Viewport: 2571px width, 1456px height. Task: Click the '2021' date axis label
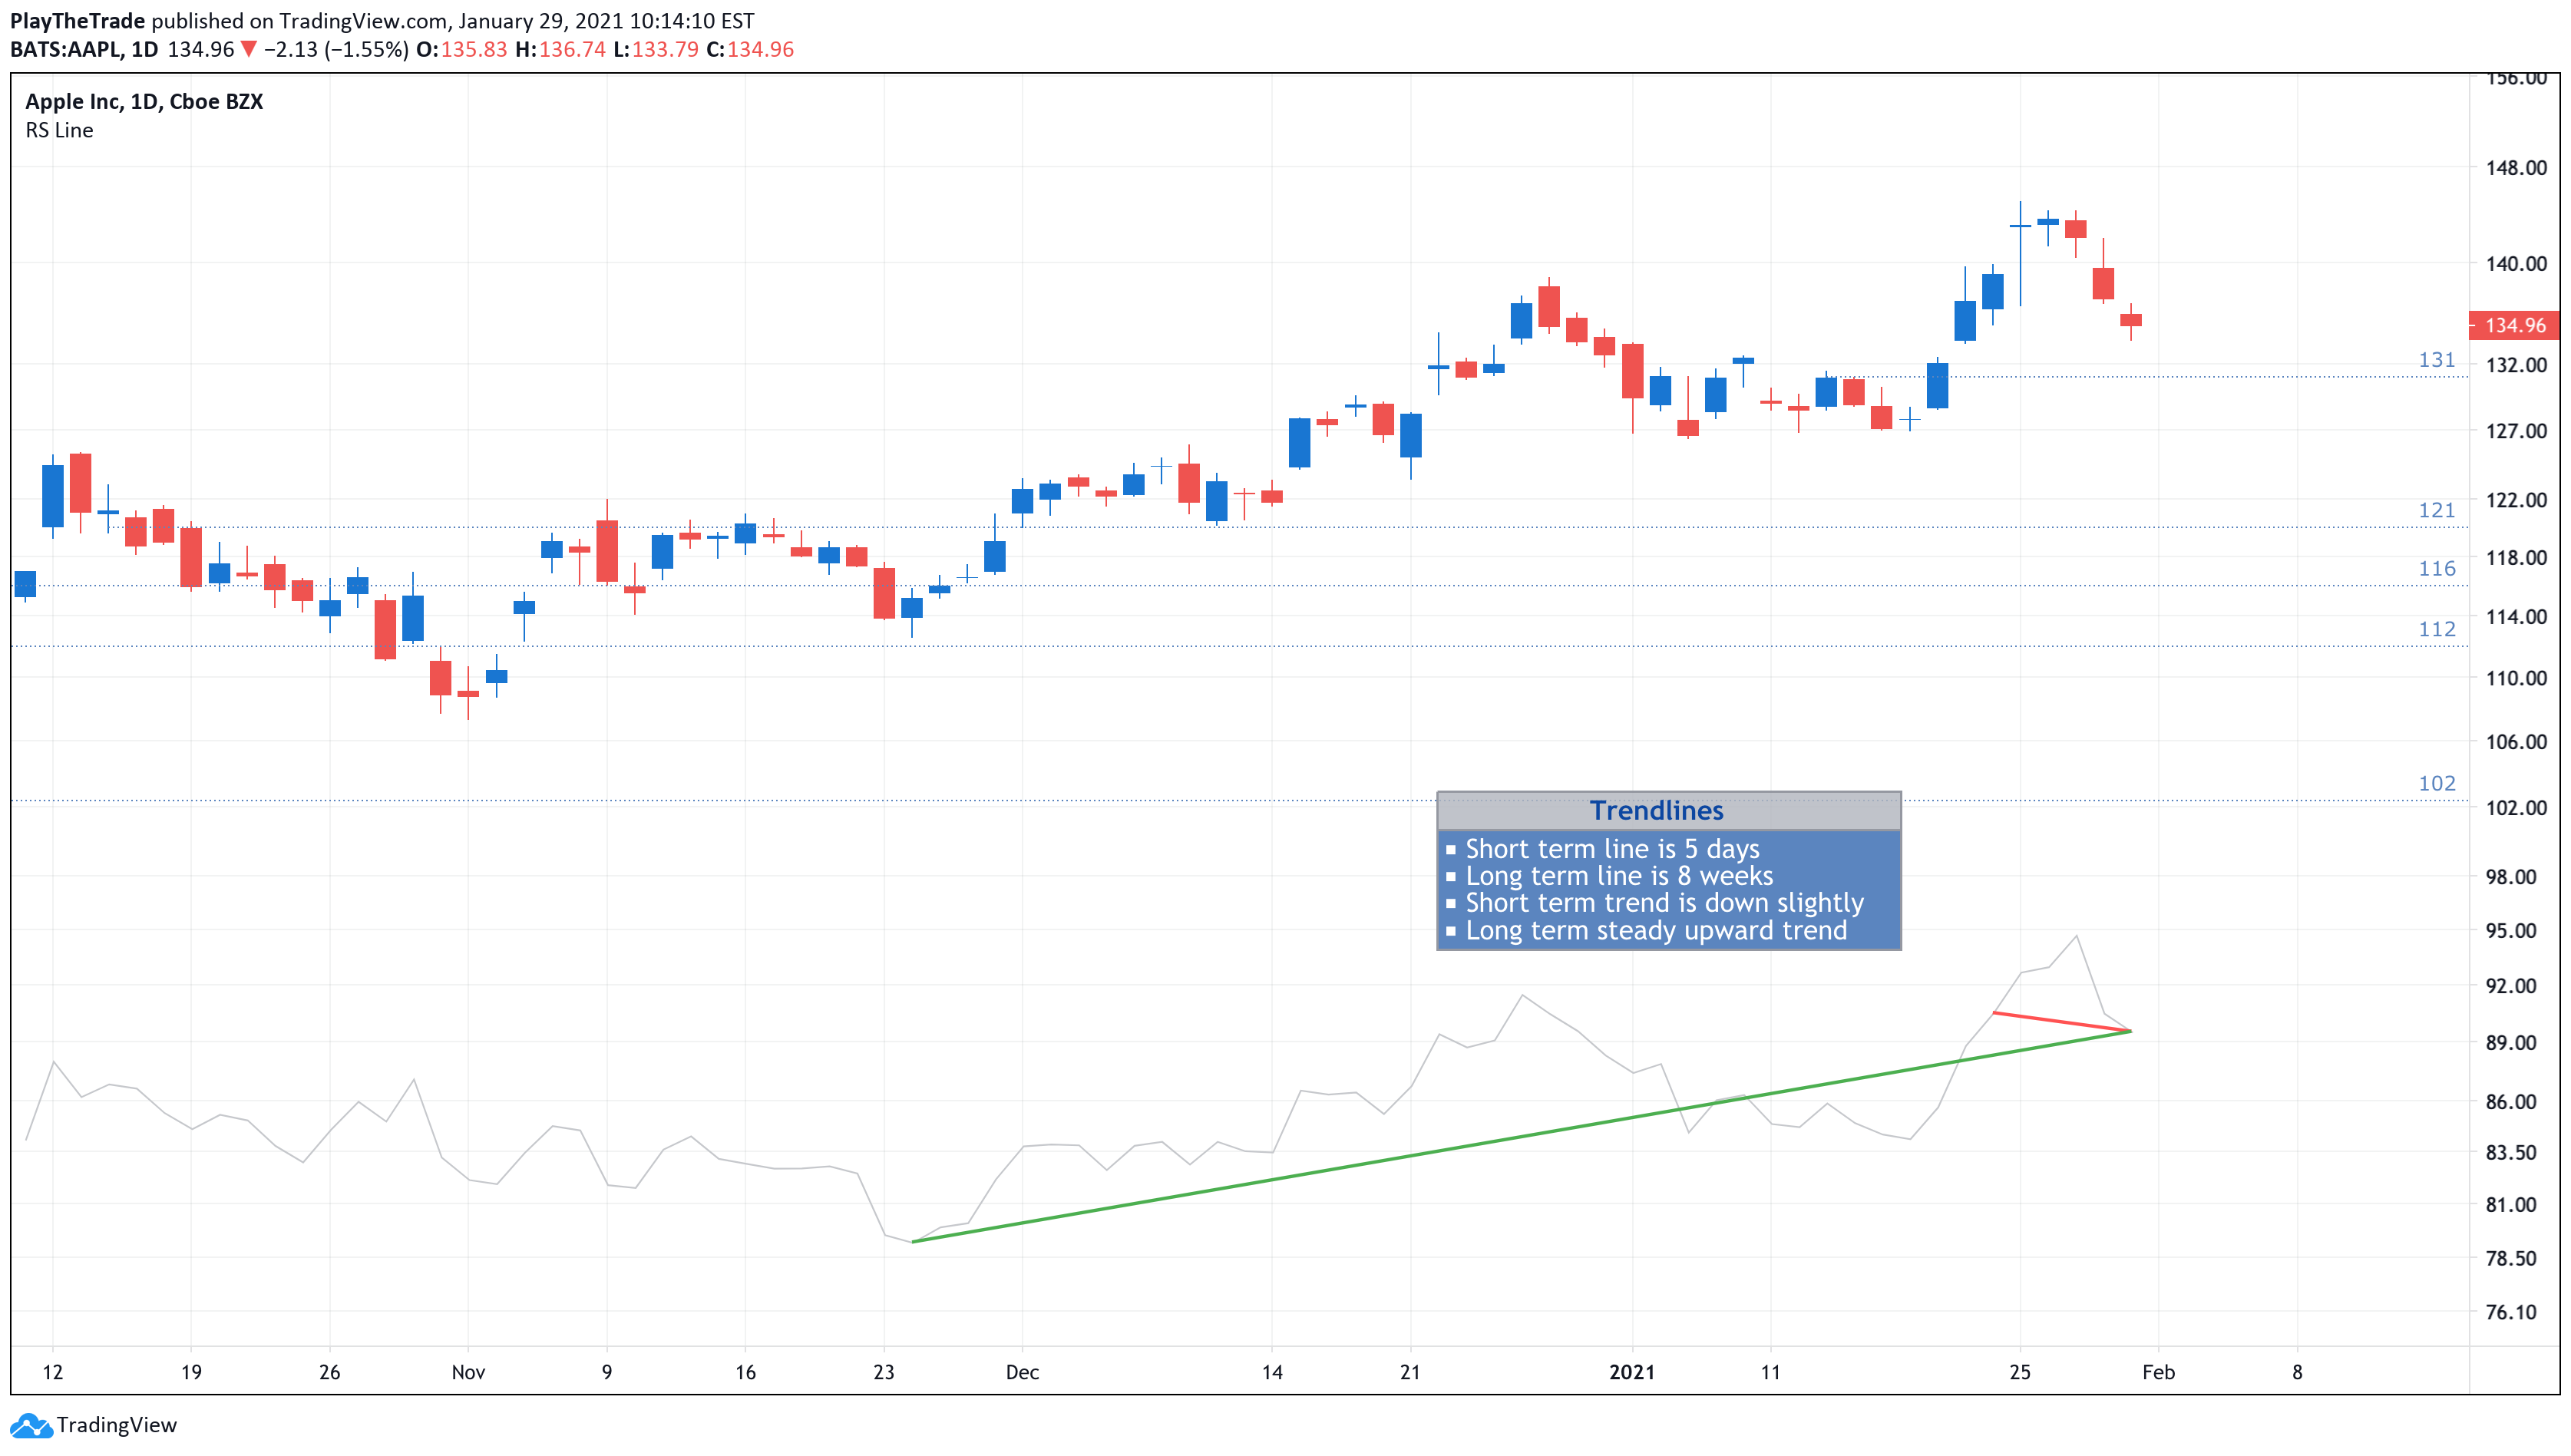point(1631,1372)
